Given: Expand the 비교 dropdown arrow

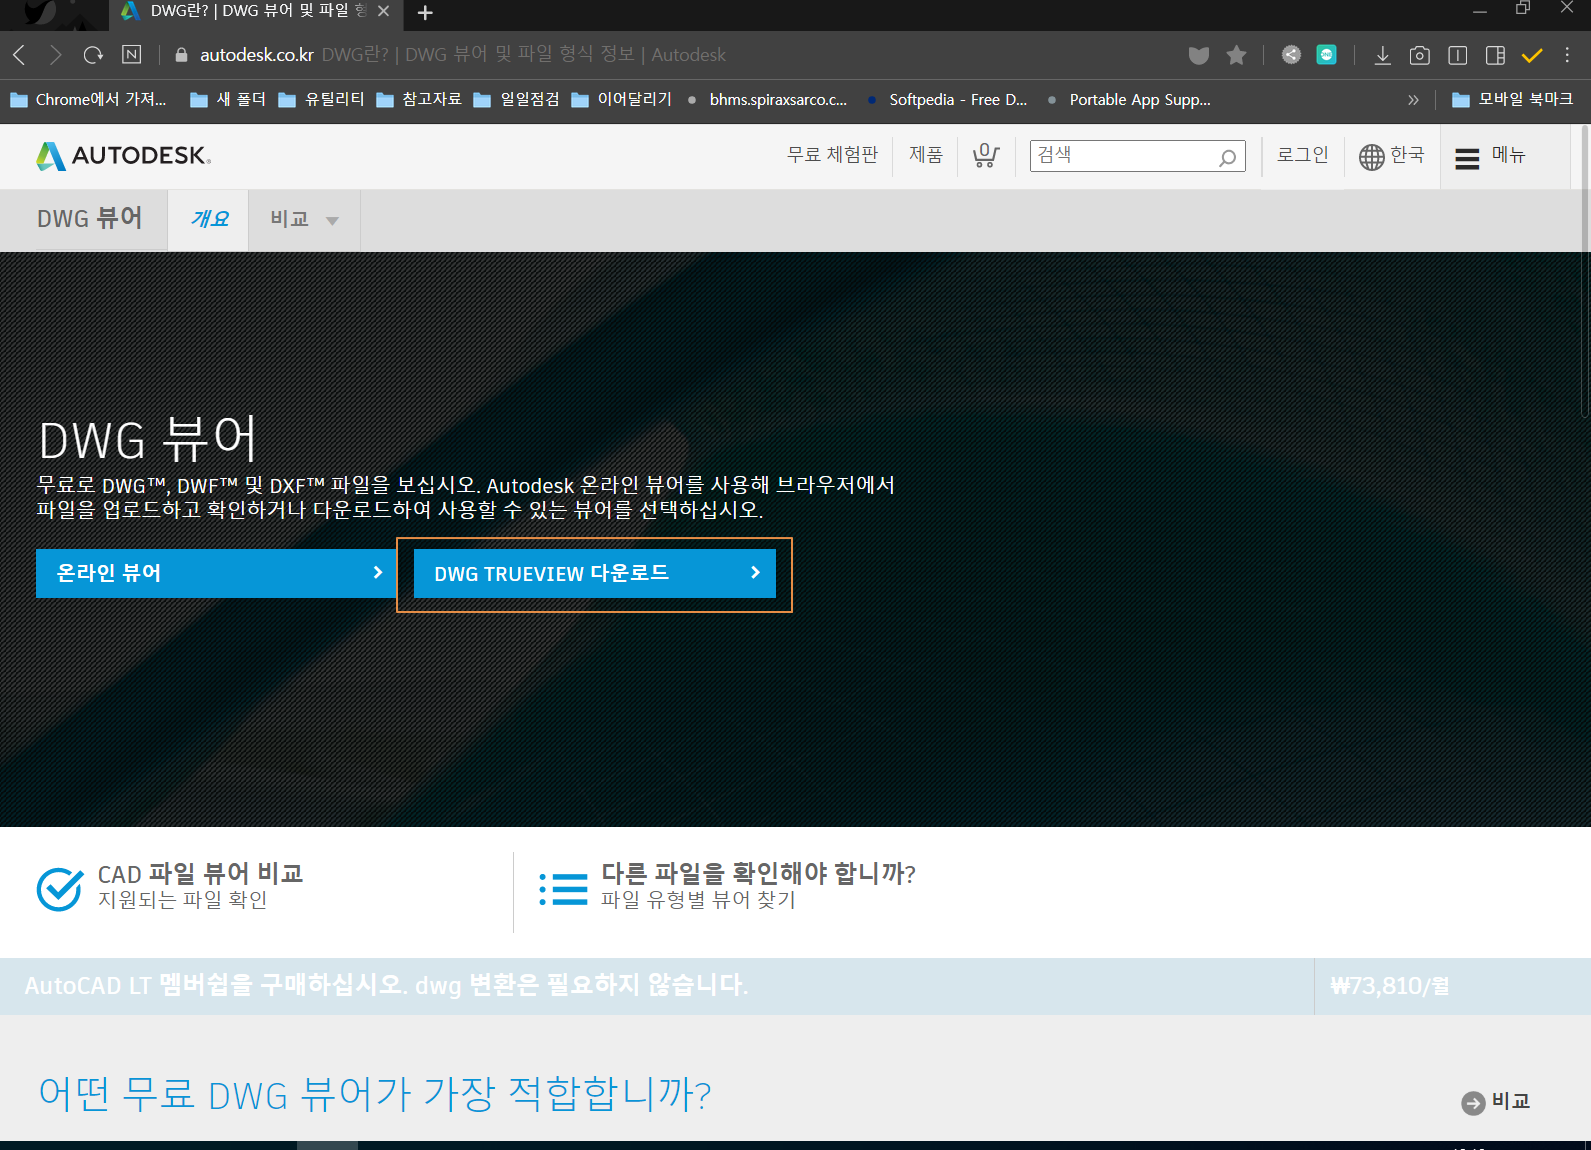Looking at the screenshot, I should pyautogui.click(x=332, y=221).
